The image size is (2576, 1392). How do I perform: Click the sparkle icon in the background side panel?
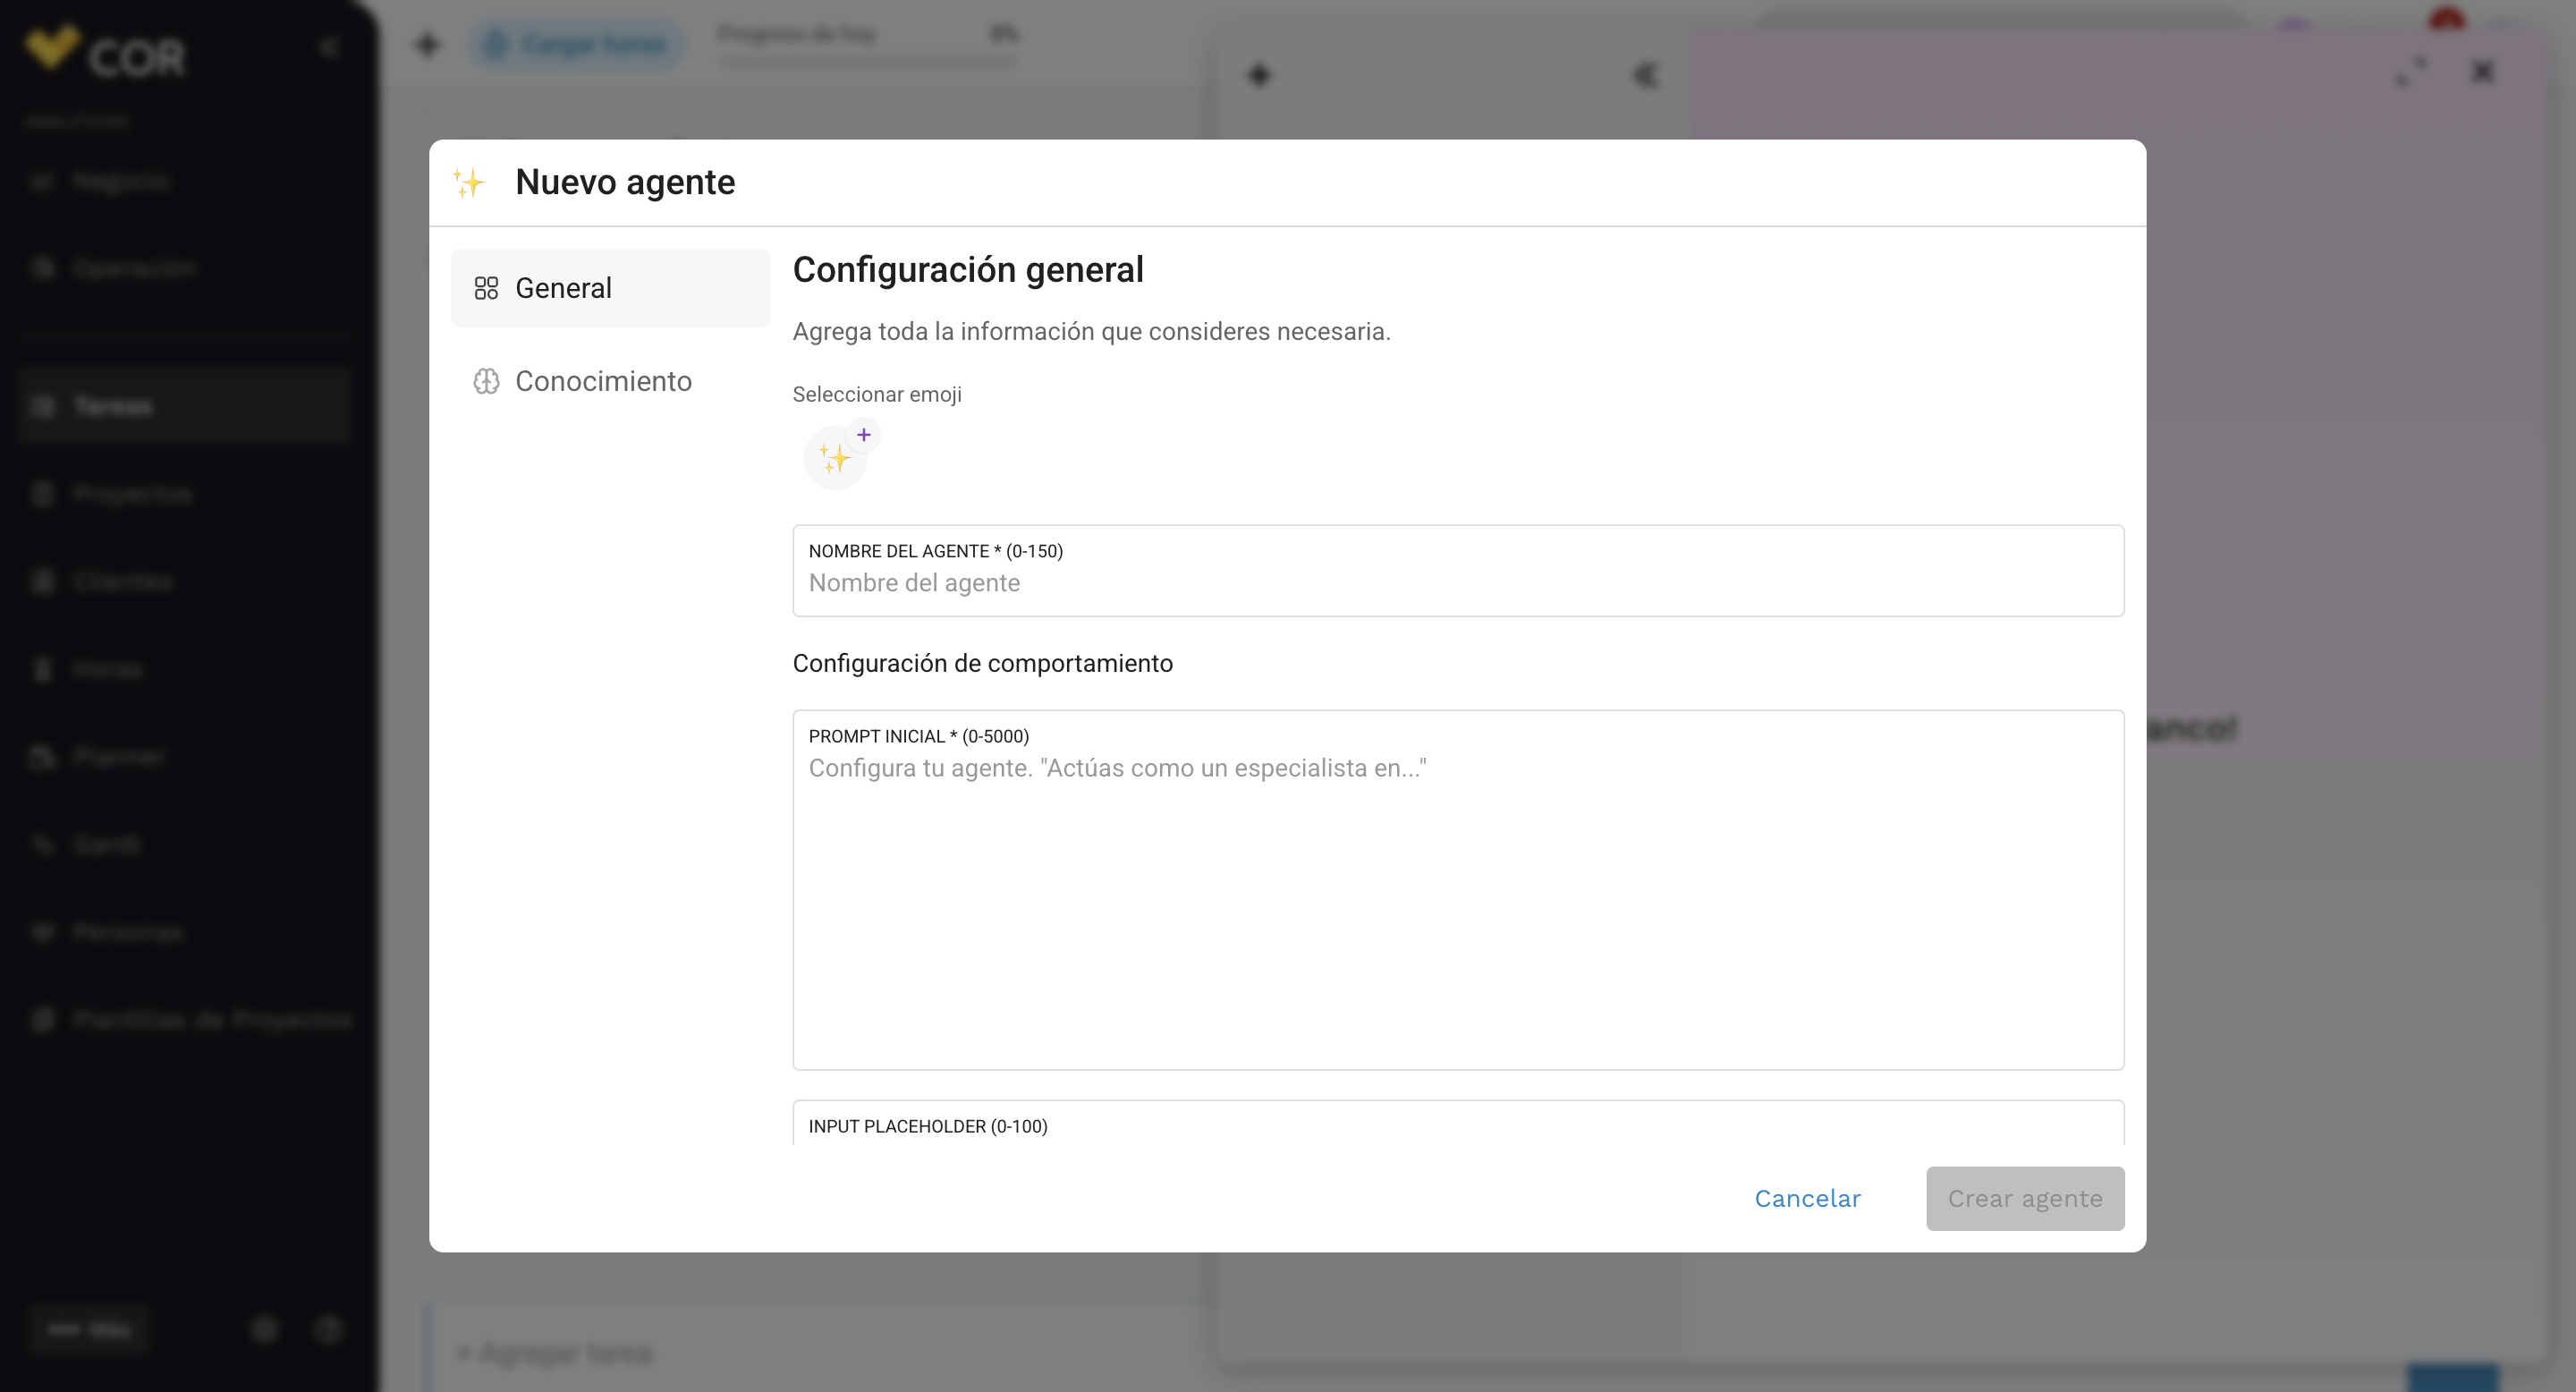[1259, 75]
